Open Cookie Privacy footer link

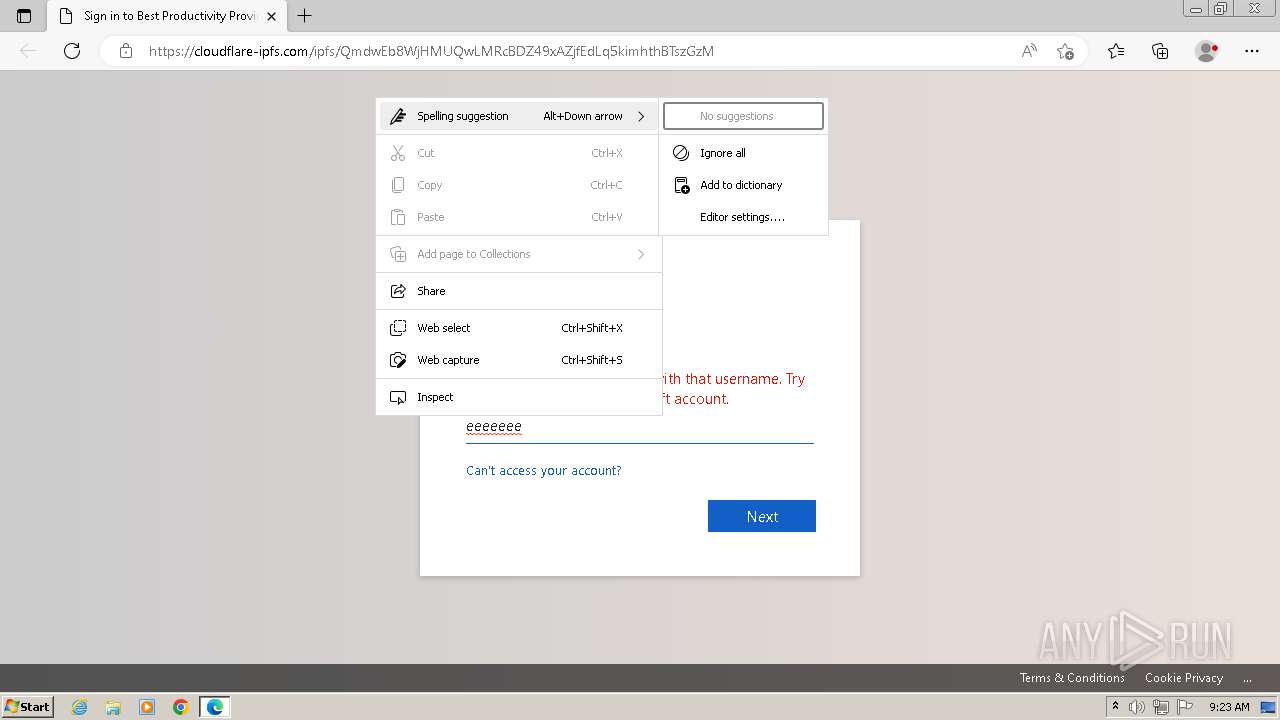point(1184,677)
